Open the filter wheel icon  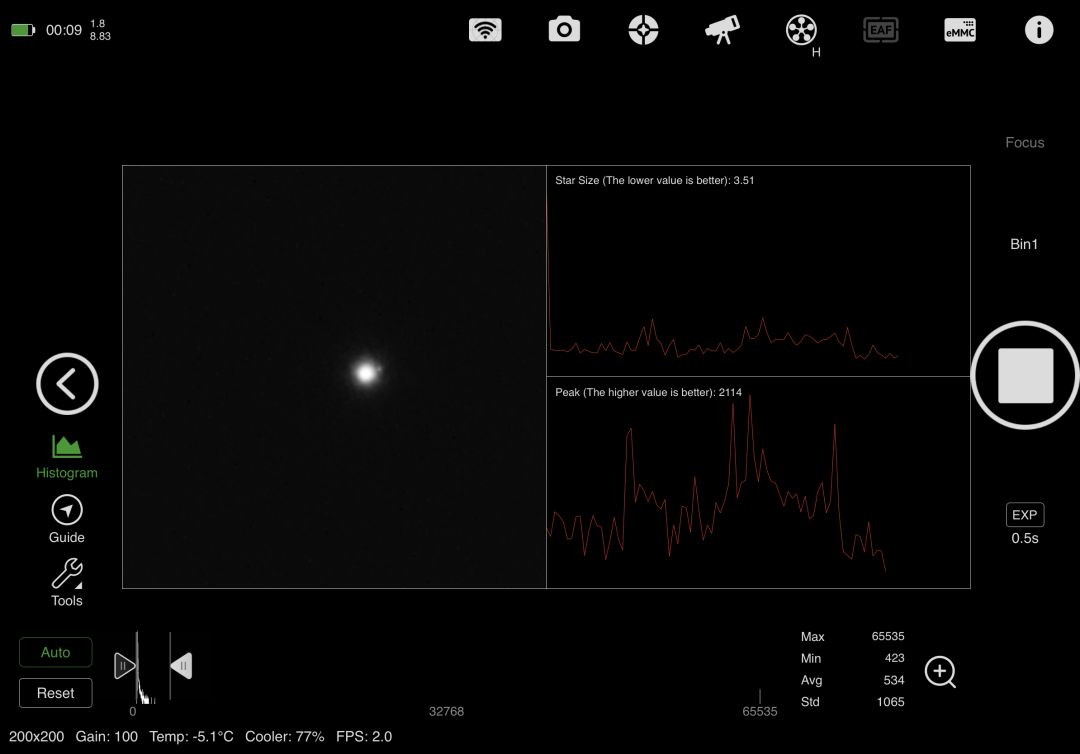tap(801, 30)
